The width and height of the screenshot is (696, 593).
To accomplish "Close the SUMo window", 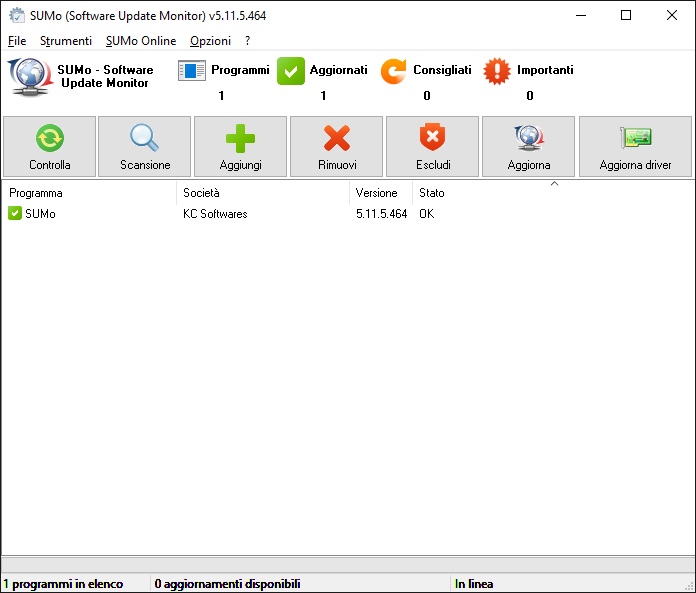I will pyautogui.click(x=672, y=15).
